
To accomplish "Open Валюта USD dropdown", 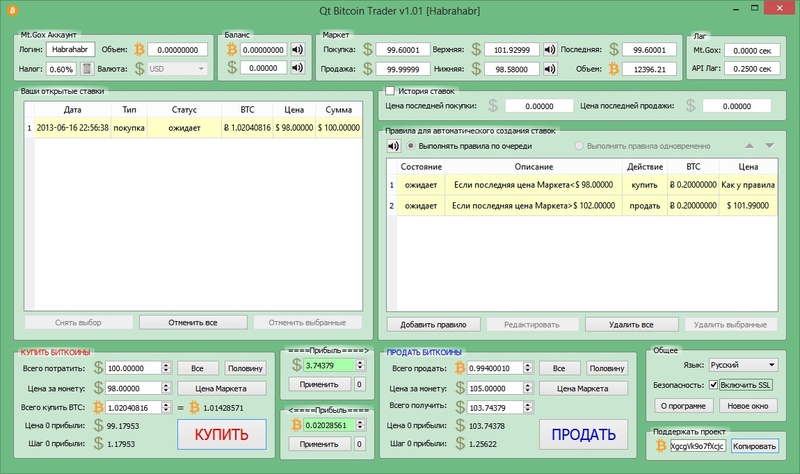I will click(177, 68).
